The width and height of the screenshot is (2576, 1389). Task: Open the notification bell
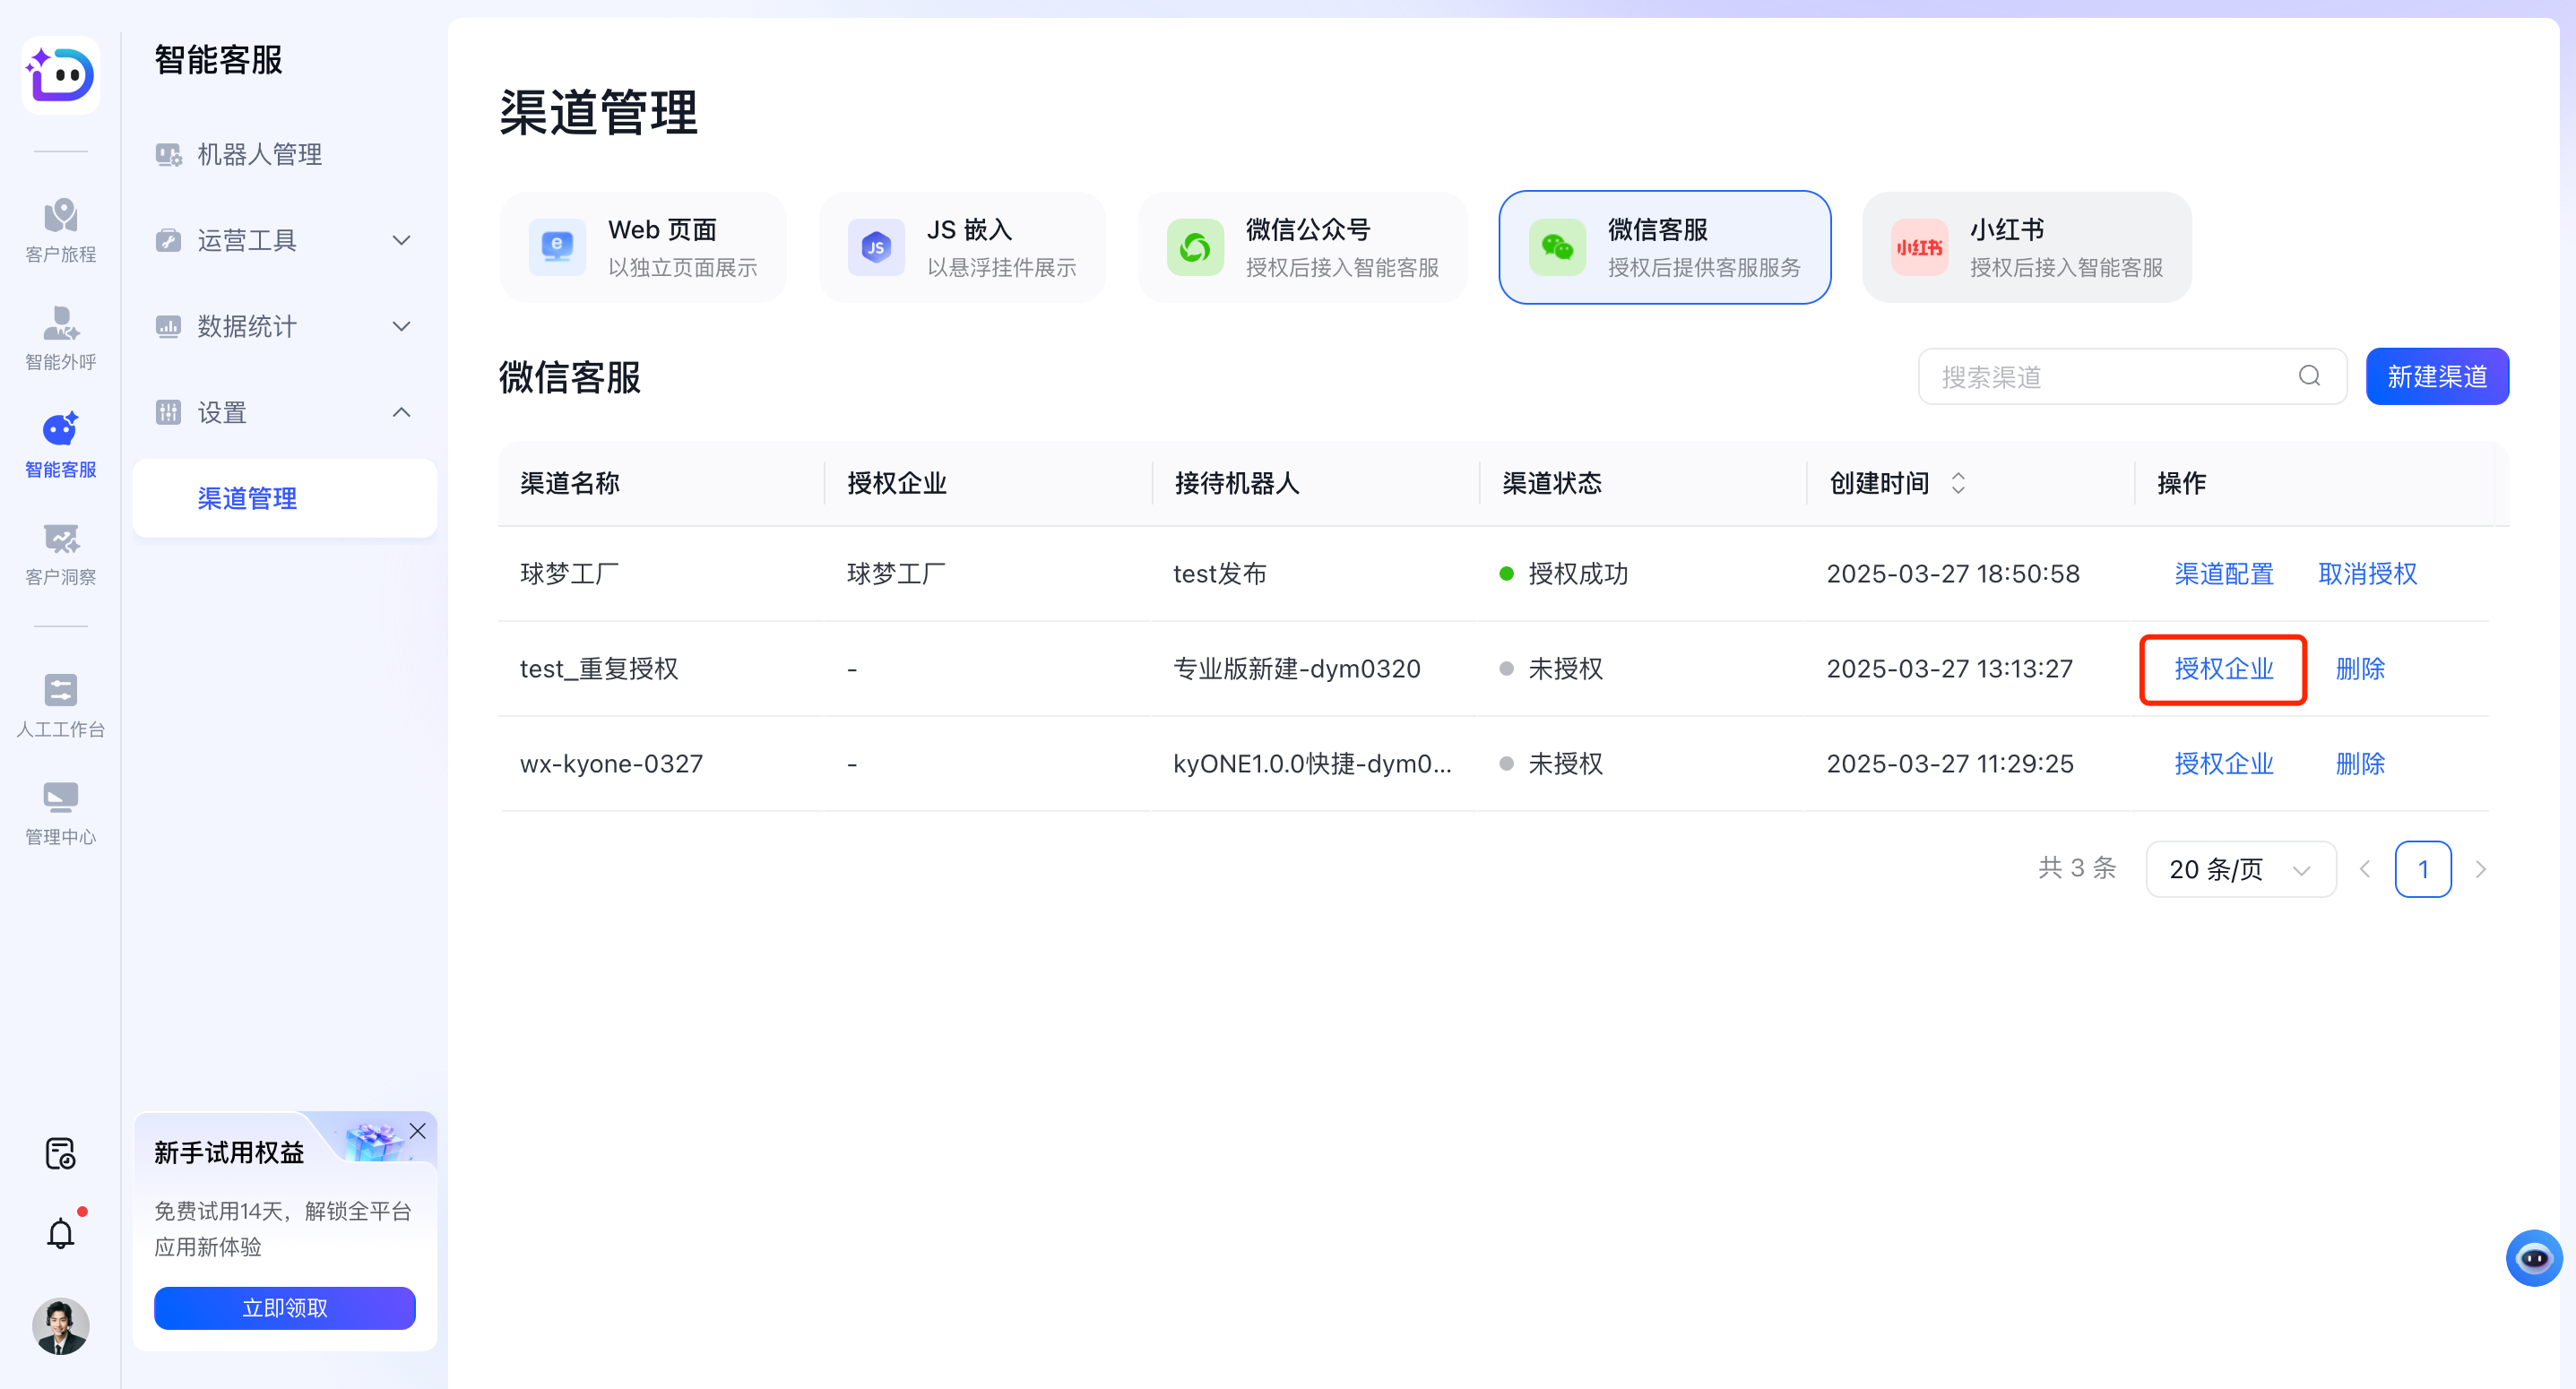point(60,1232)
